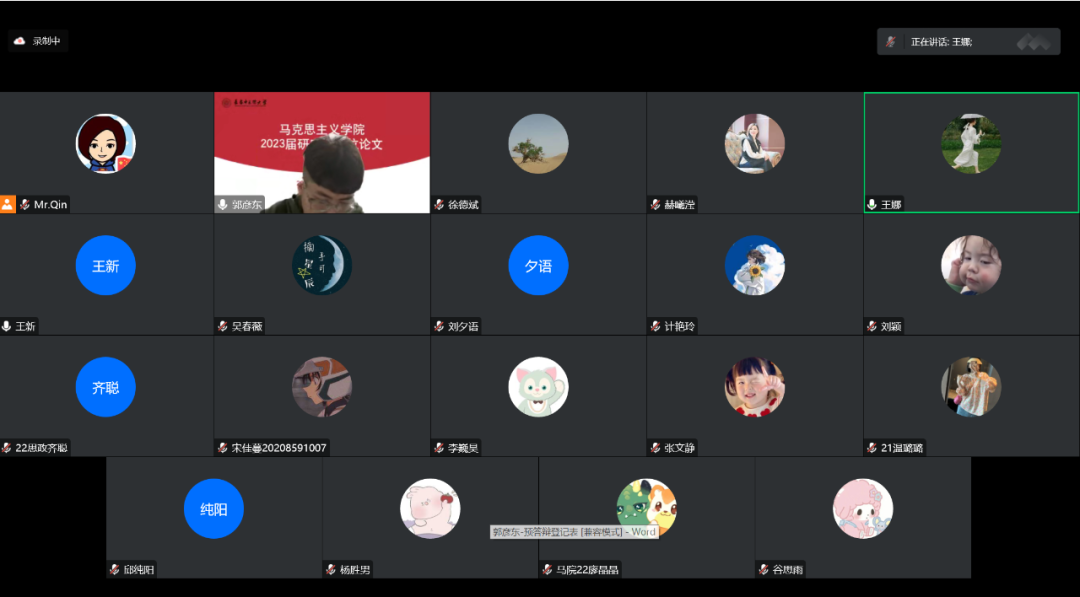Click the muted mic icon next to 22思政齐聪

pyautogui.click(x=6, y=448)
